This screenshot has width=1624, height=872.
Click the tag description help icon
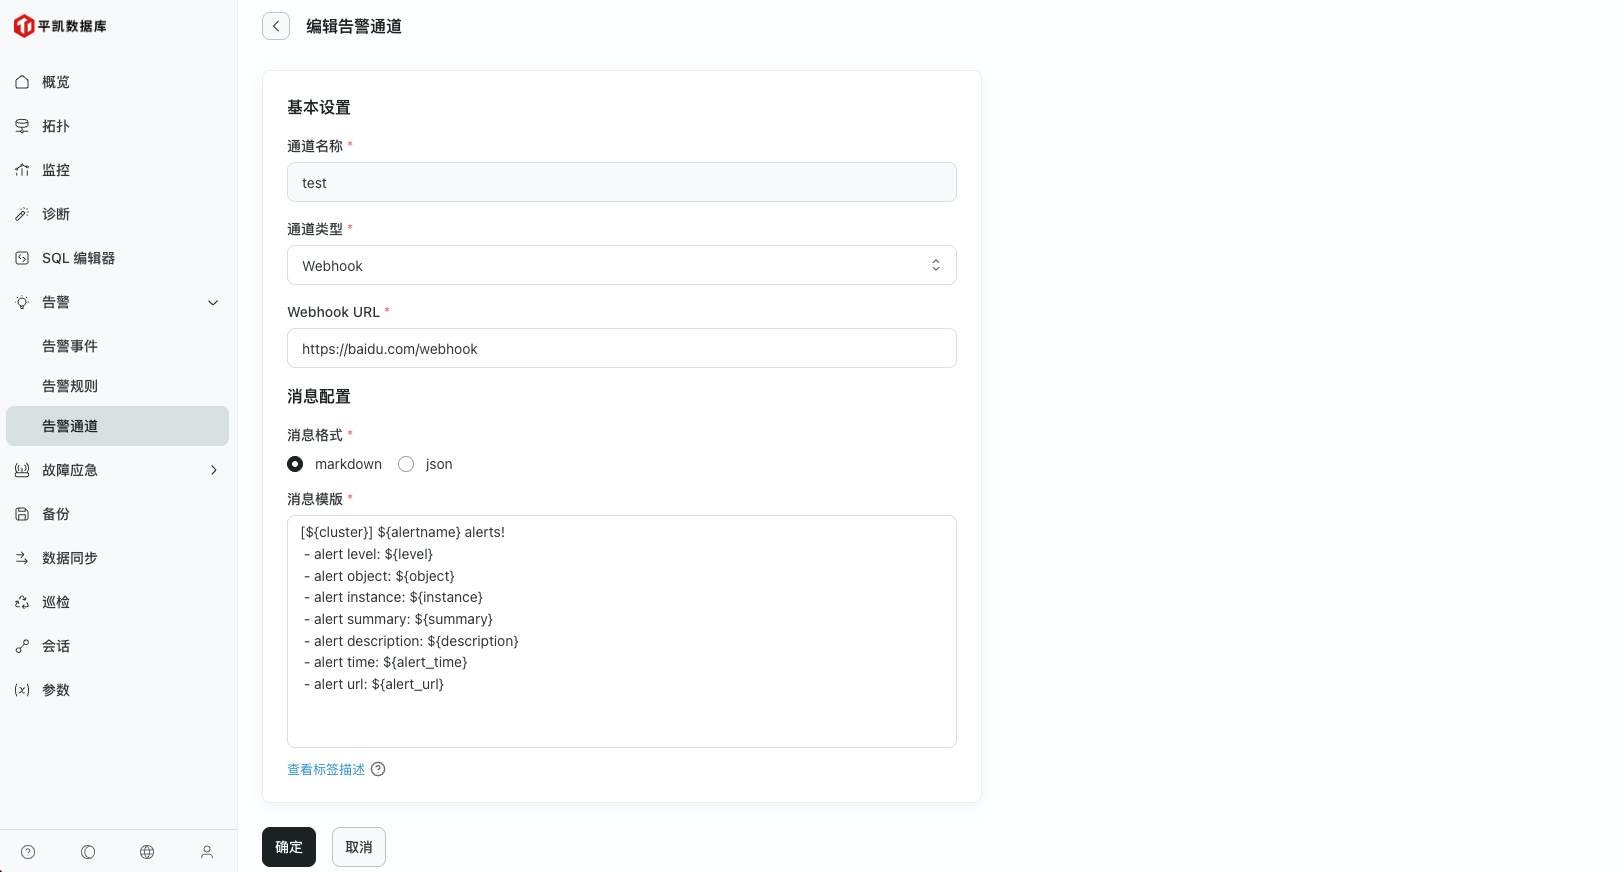point(378,769)
